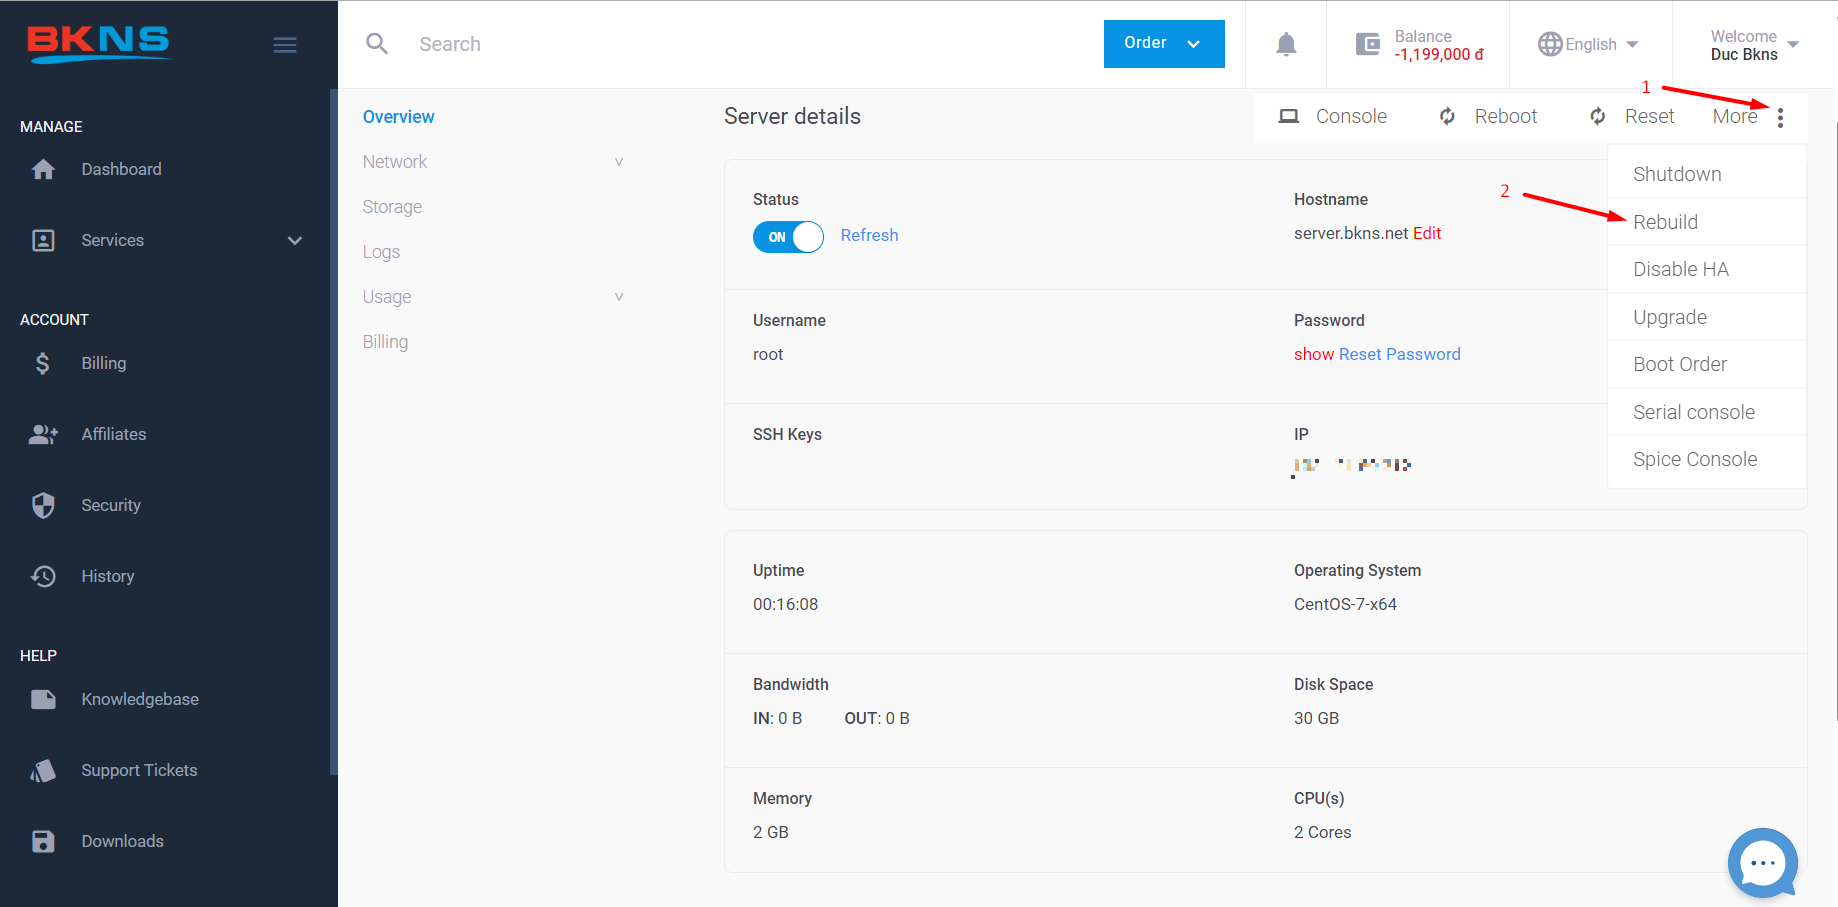Click the Dashboard home icon
This screenshot has height=907, width=1838.
coord(43,170)
